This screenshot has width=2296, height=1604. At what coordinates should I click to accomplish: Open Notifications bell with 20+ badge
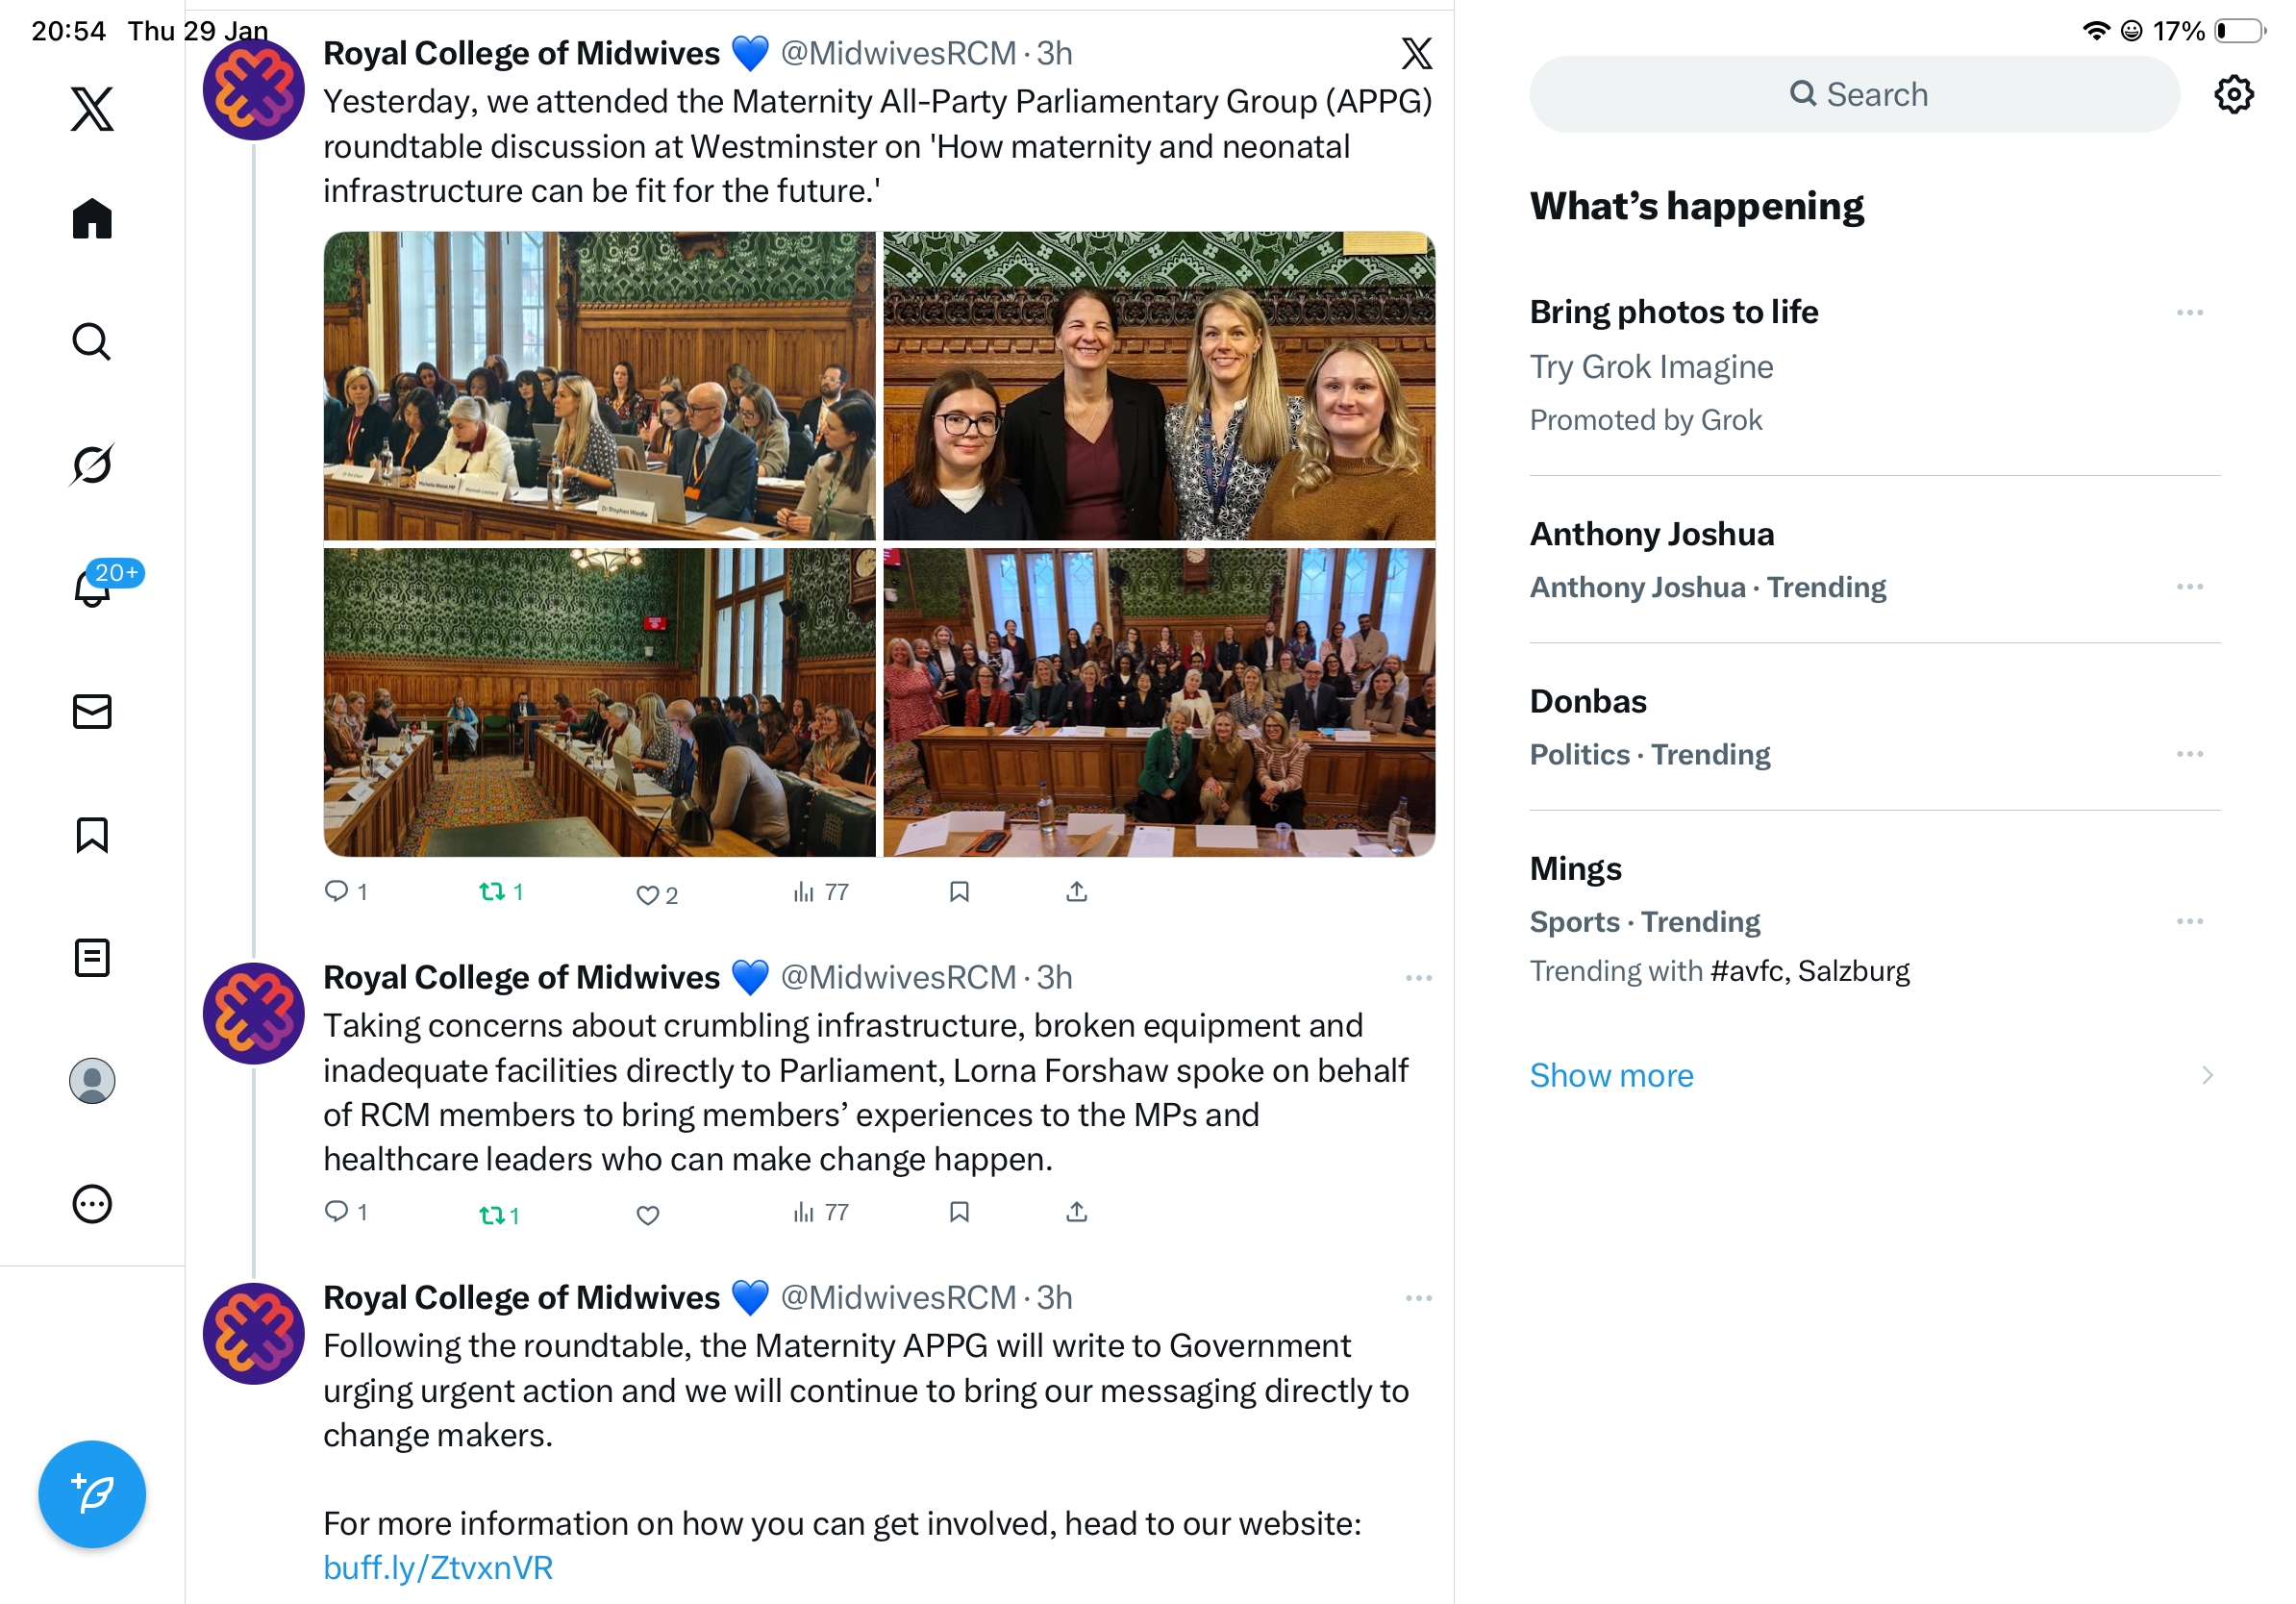coord(92,587)
